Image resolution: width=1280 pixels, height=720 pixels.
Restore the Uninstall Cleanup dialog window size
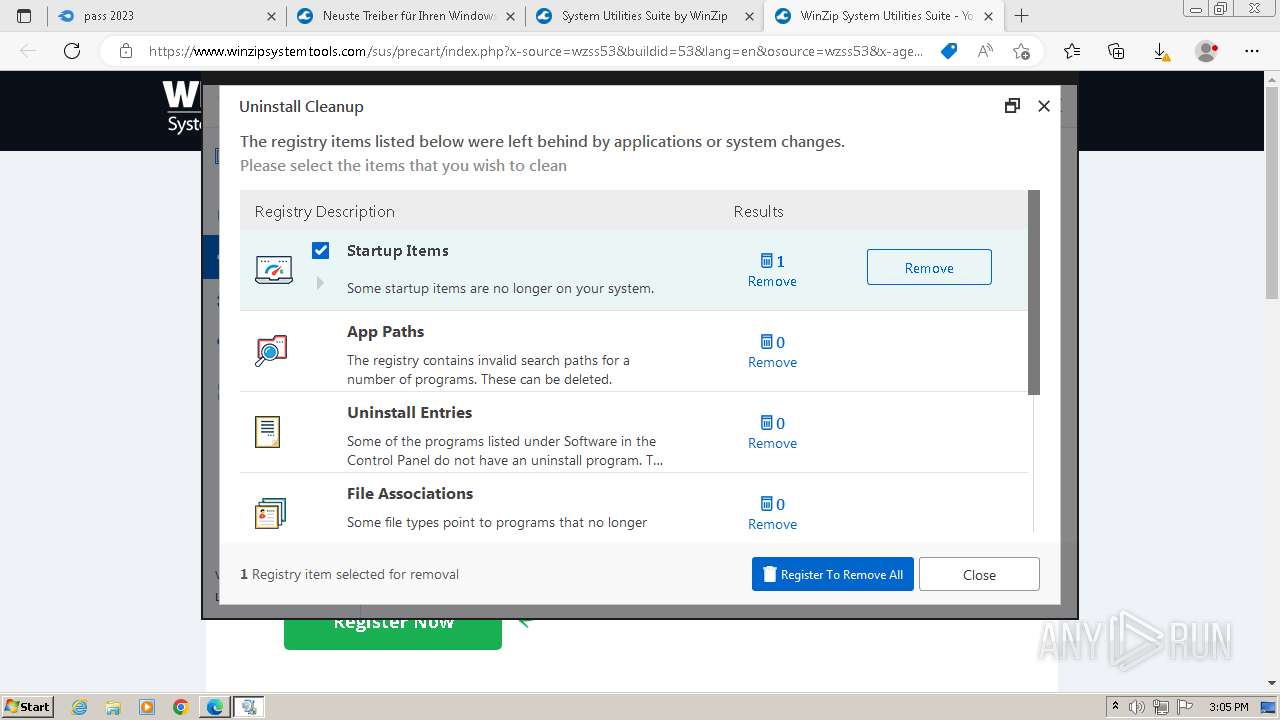coord(1012,106)
